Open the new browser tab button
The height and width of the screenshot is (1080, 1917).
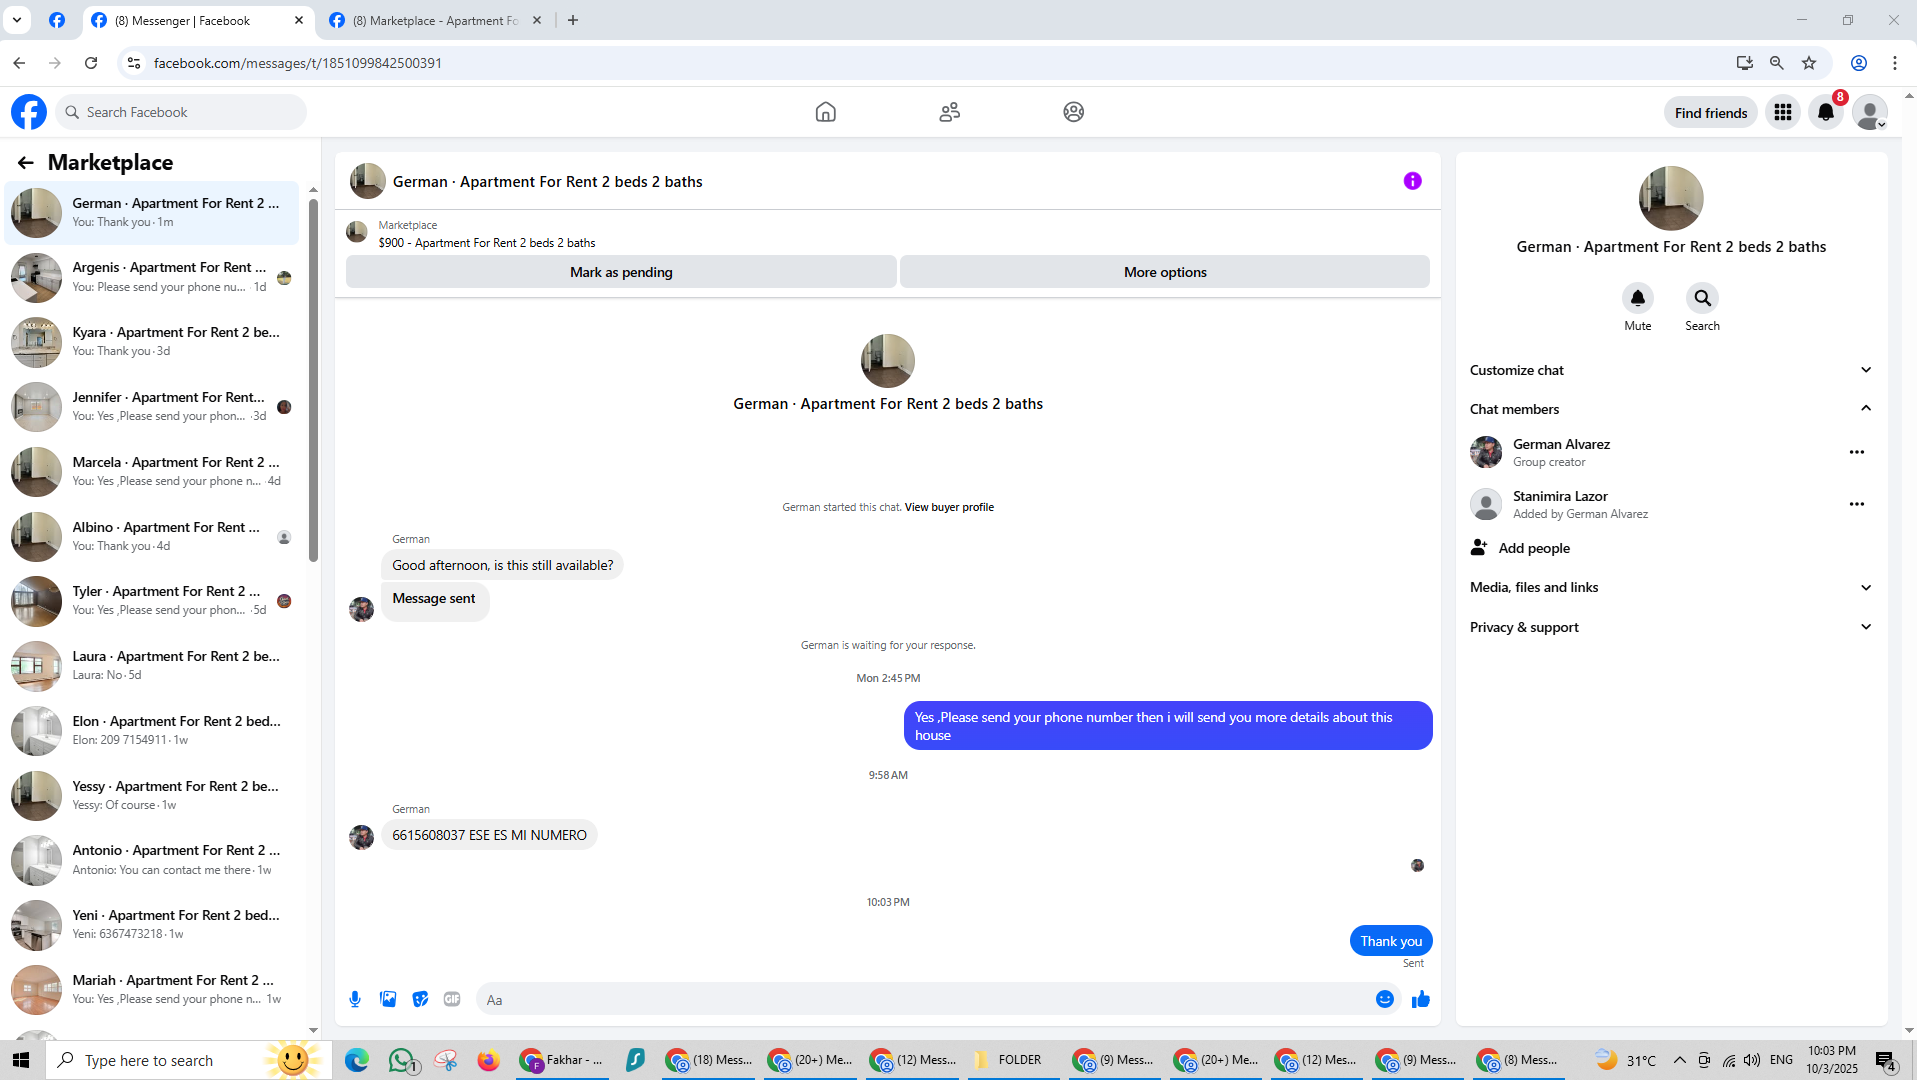coord(573,20)
